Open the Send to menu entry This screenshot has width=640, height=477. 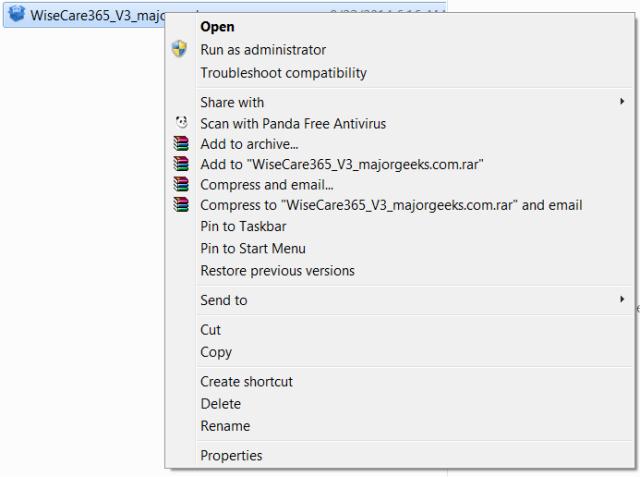(x=224, y=300)
